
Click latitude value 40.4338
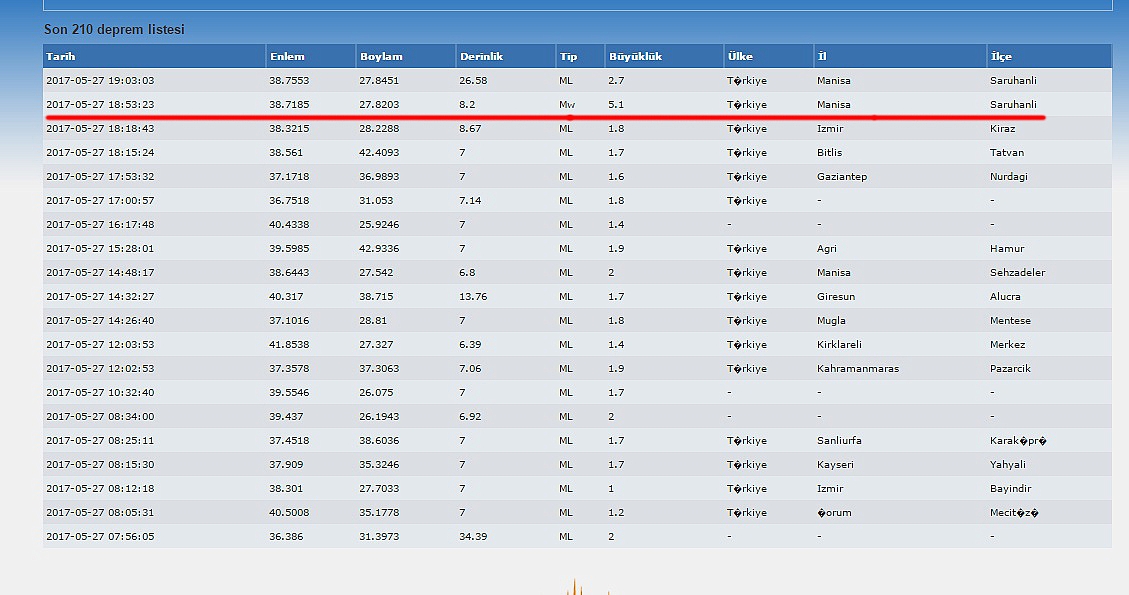(289, 225)
